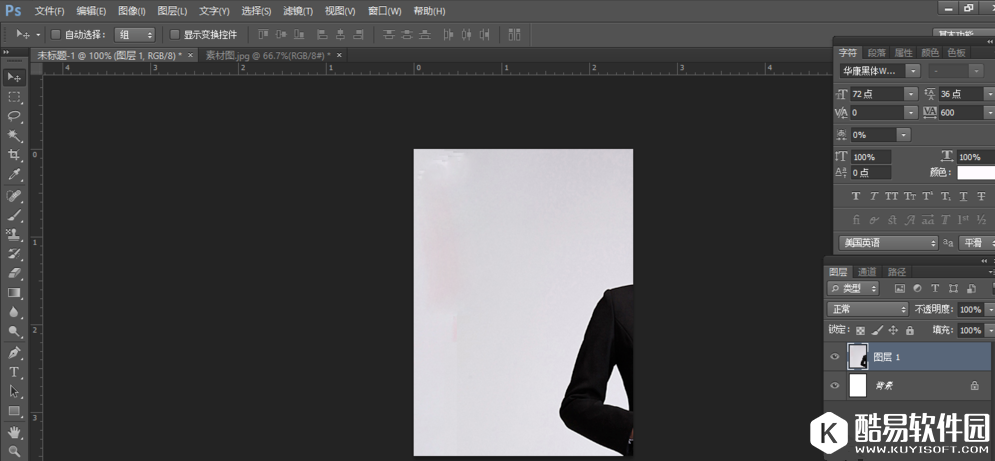Switch to the Hand tool
Screen dimensions: 995x461
click(x=14, y=432)
